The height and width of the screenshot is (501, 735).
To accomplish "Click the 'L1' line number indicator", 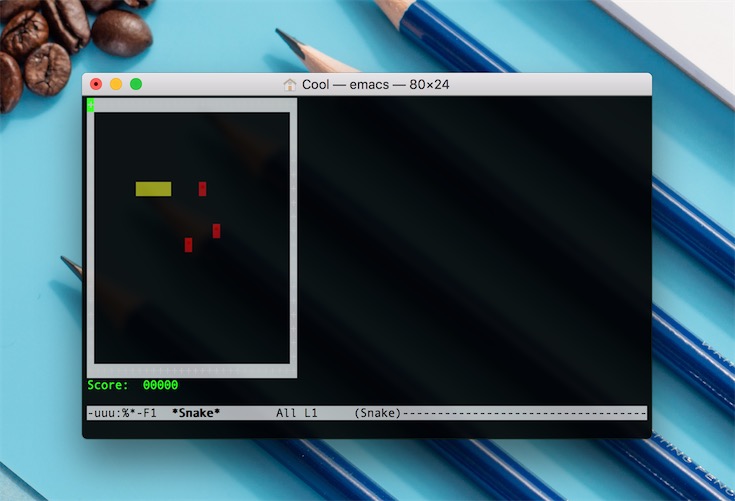I will [311, 413].
